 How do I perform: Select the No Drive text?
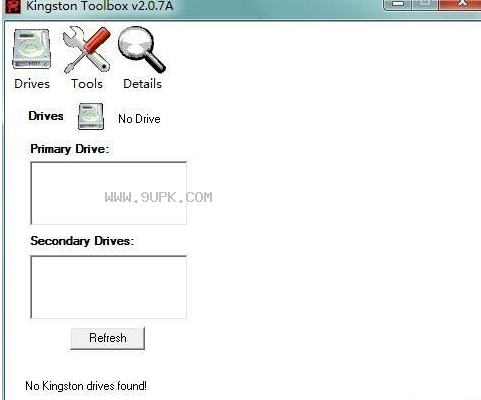point(139,119)
